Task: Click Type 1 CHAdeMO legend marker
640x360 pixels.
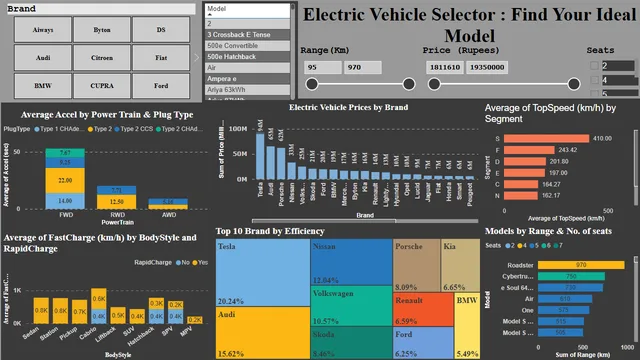Action: pyautogui.click(x=37, y=129)
